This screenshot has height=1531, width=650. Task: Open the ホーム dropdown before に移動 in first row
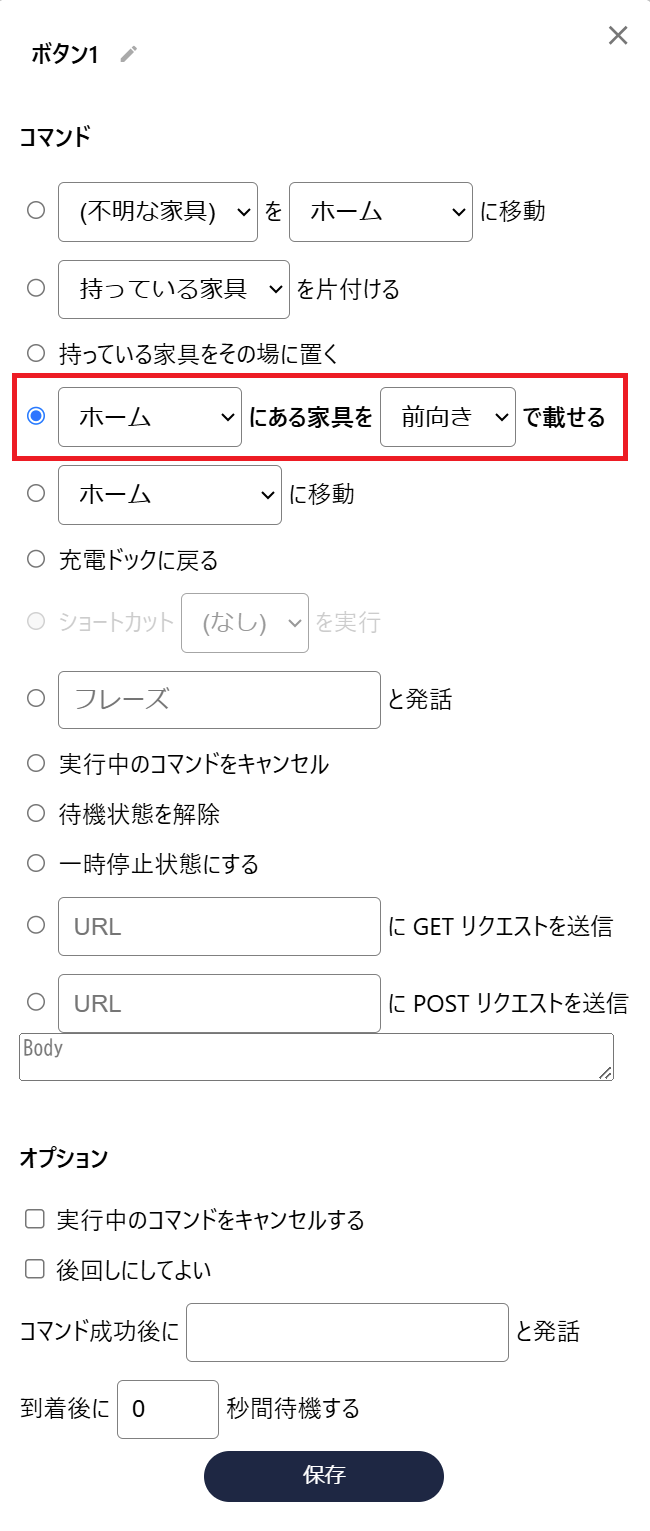coord(381,211)
